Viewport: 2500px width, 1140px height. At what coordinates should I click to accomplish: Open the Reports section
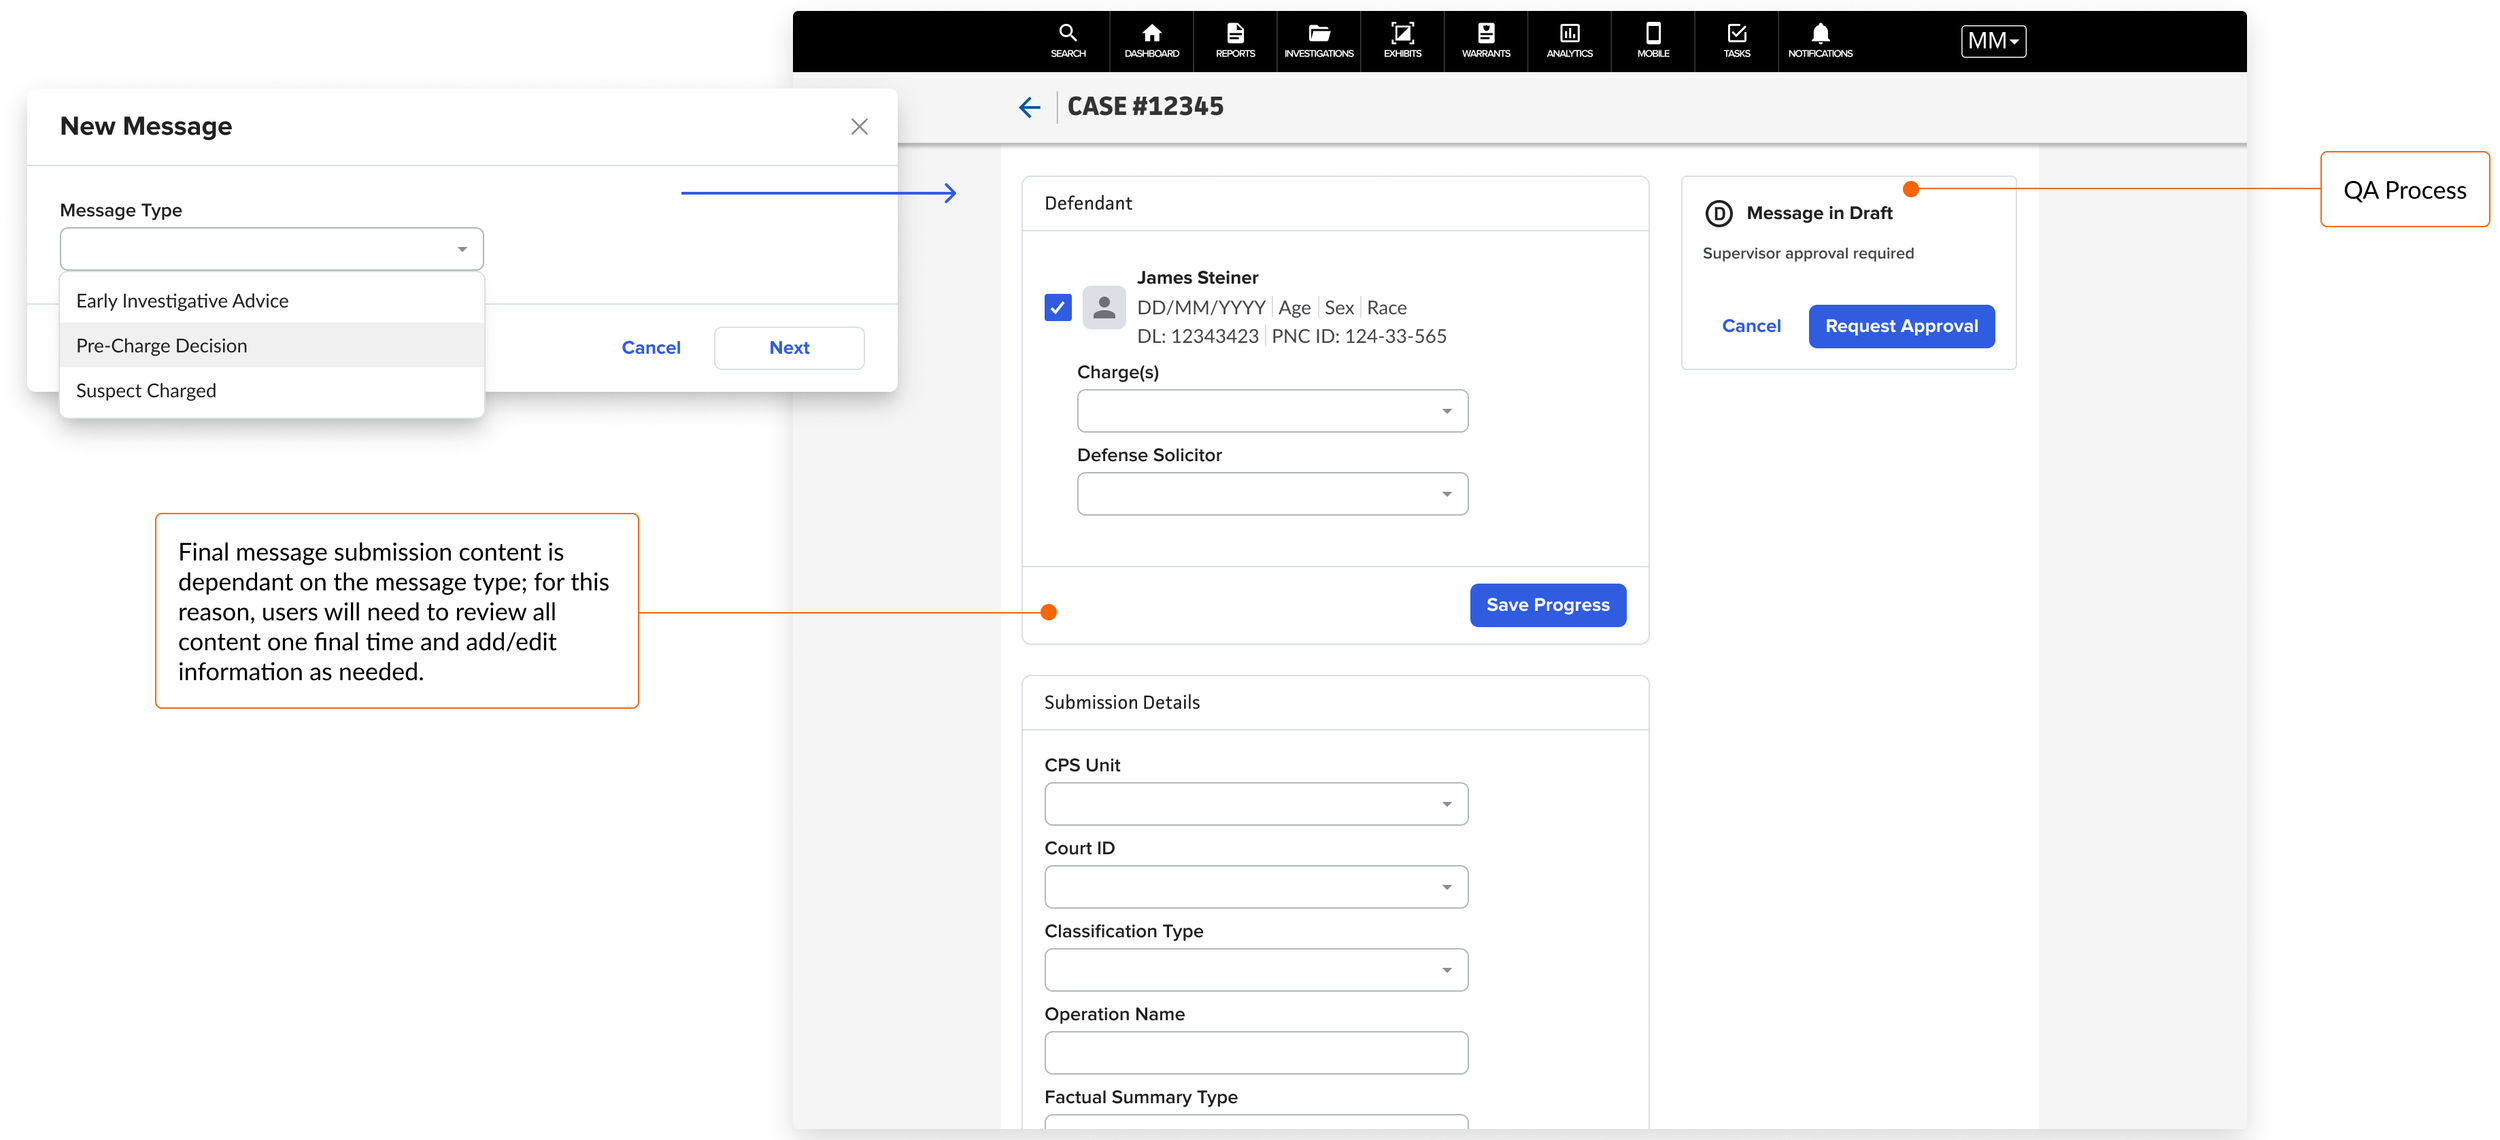point(1235,40)
